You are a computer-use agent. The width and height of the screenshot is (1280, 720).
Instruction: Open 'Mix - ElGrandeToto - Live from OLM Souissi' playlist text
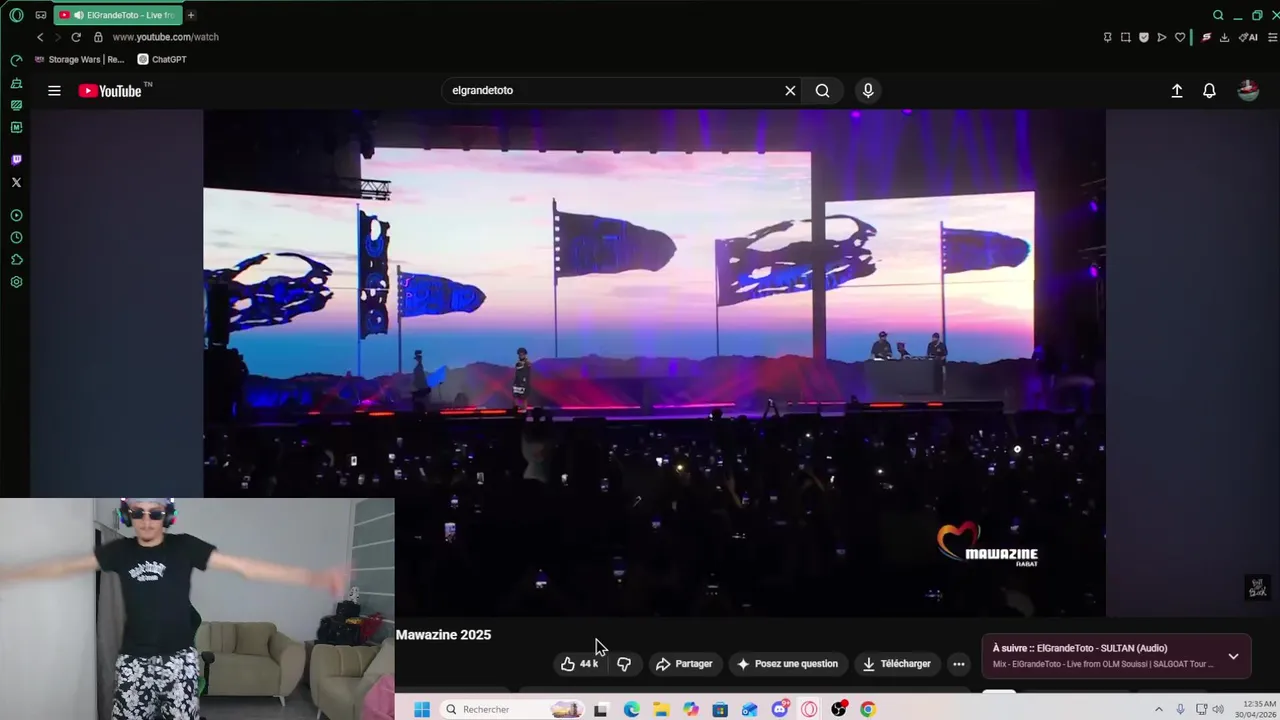point(1103,664)
